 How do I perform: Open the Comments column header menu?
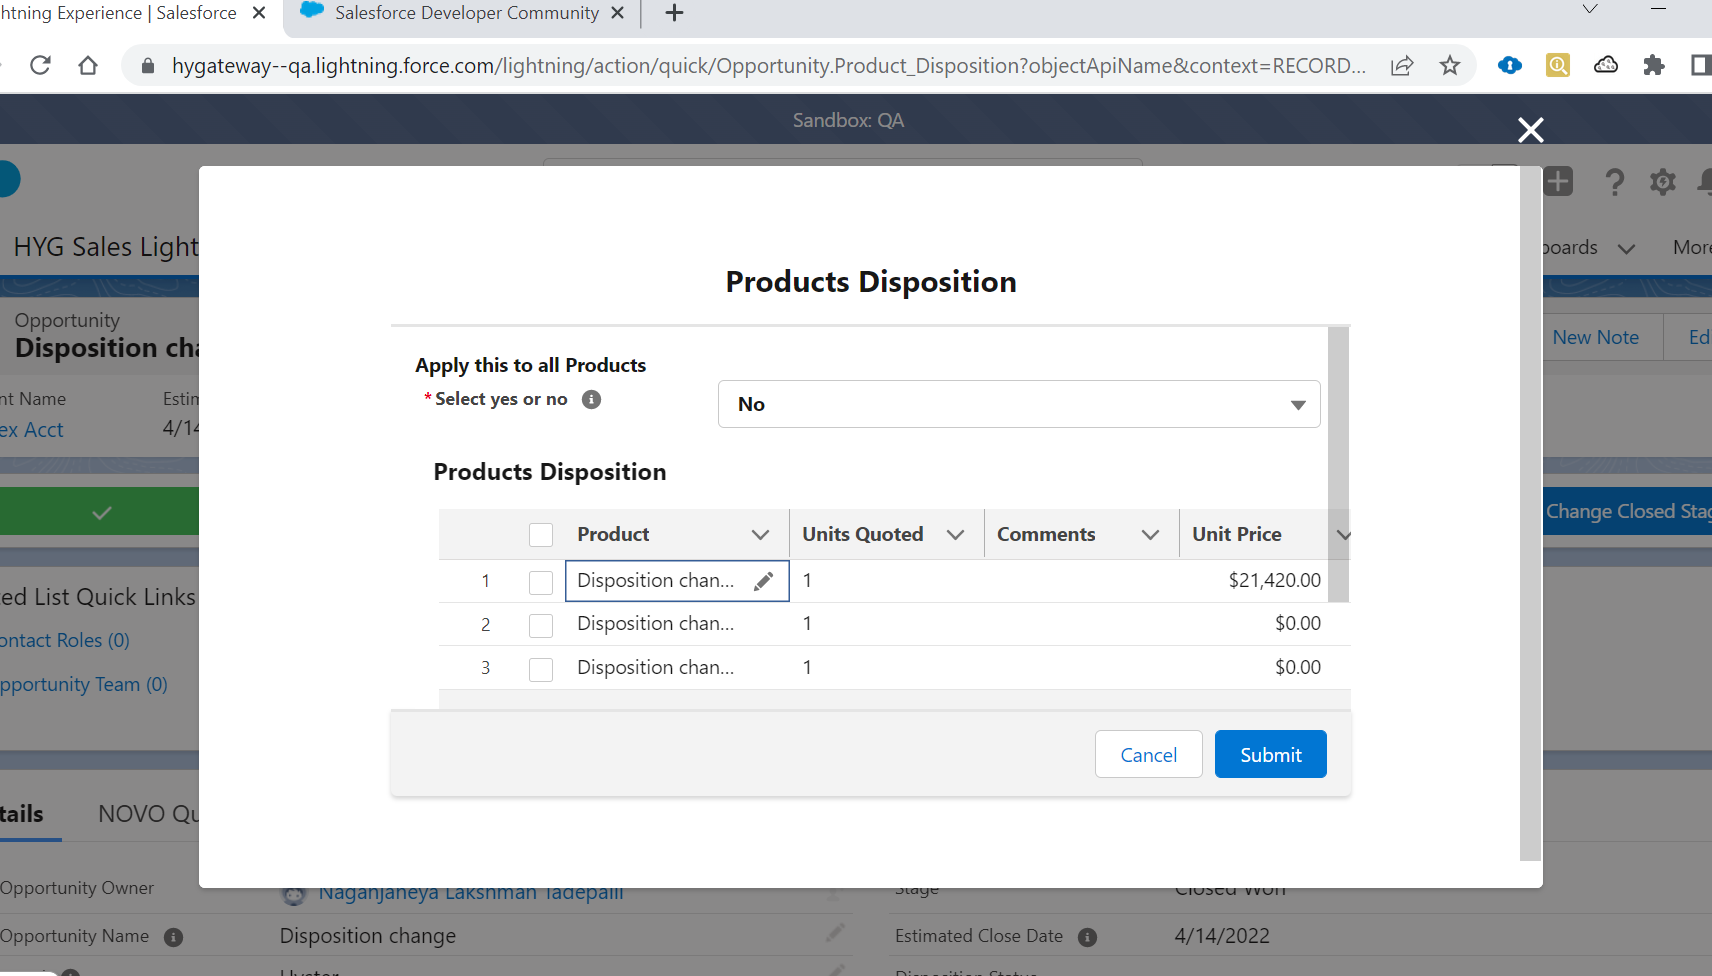[x=1150, y=535]
